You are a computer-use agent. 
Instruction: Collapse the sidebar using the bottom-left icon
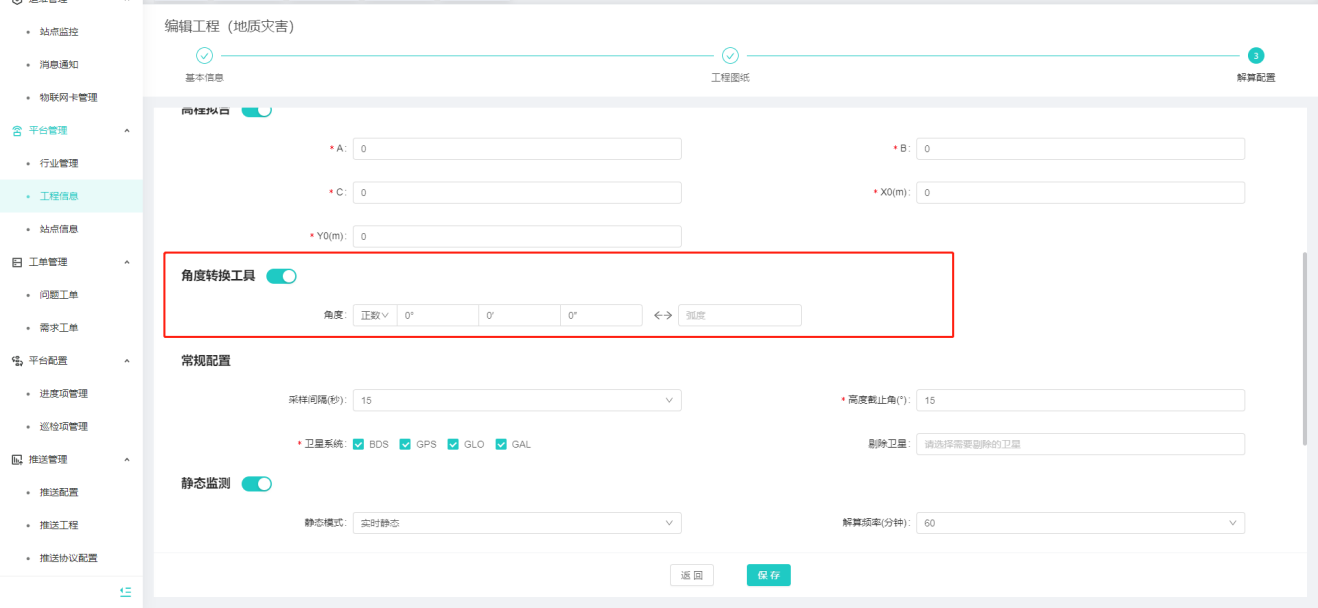coord(125,592)
